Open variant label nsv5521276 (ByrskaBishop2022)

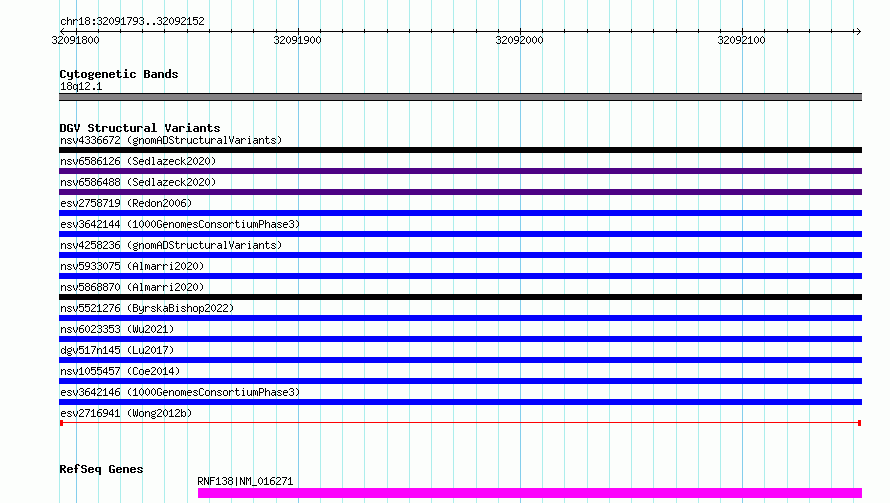(147, 308)
